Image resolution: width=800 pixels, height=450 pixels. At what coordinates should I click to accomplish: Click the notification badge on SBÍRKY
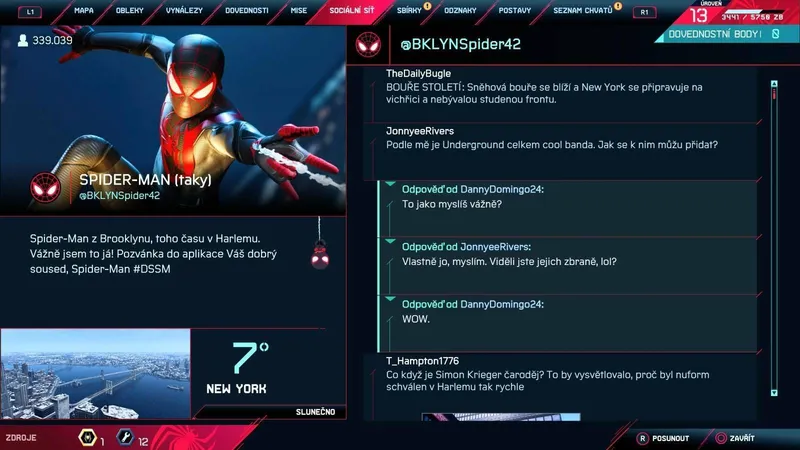pyautogui.click(x=428, y=6)
